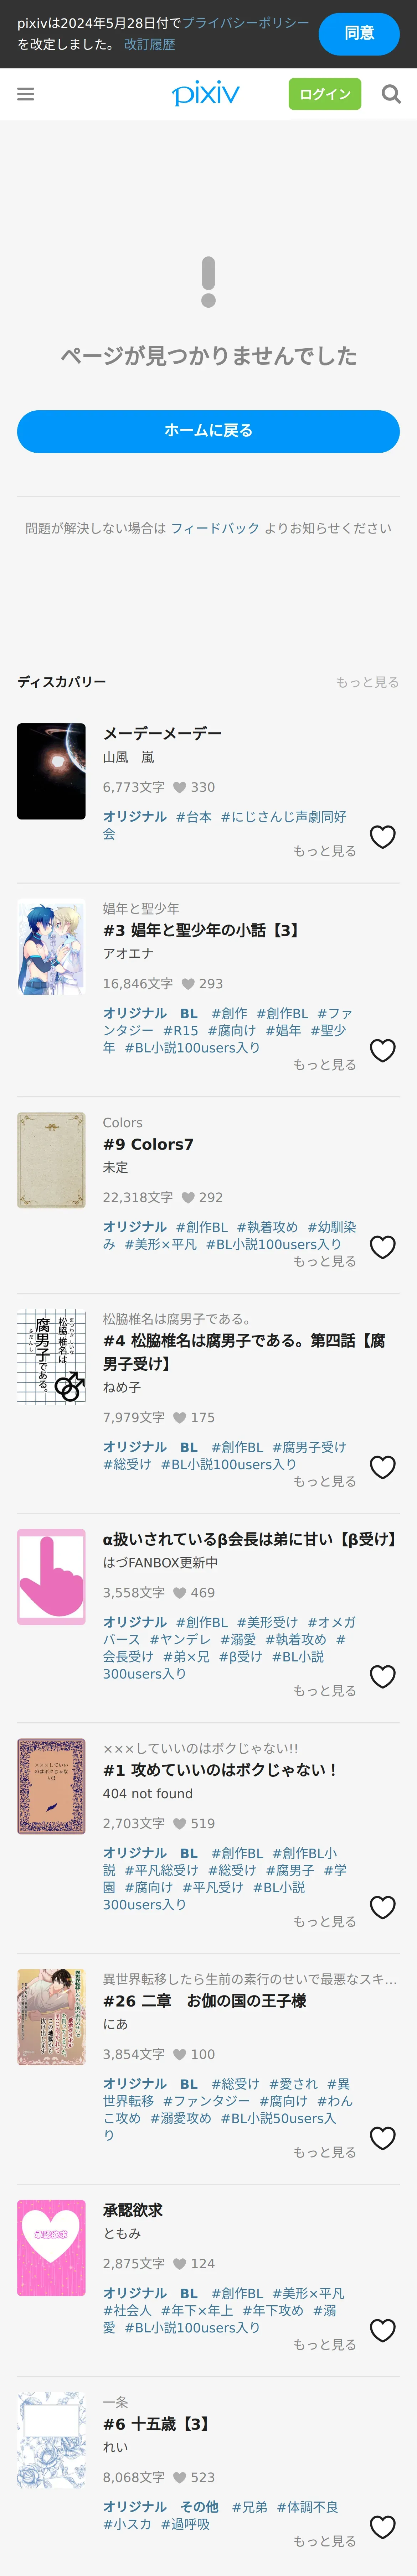Click the search magnifier icon
The width and height of the screenshot is (417, 2576).
(391, 94)
